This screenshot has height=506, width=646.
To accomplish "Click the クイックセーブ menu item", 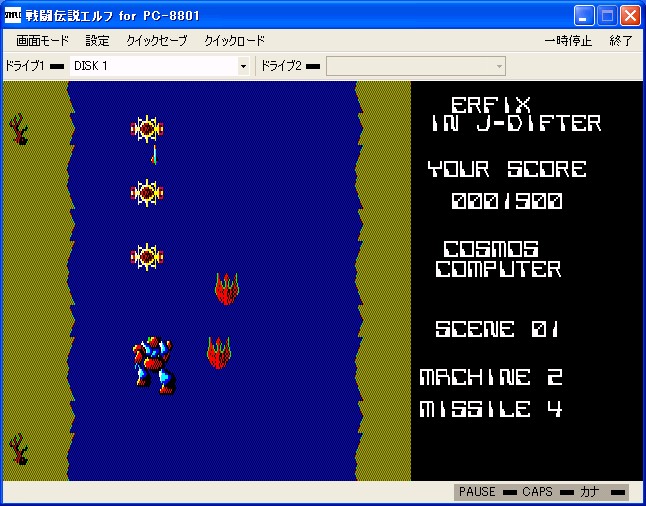I will click(157, 40).
